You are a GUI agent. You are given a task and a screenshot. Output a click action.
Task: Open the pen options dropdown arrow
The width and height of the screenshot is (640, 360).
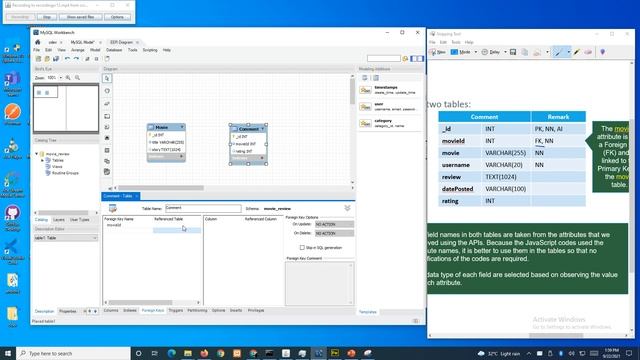pyautogui.click(x=568, y=52)
